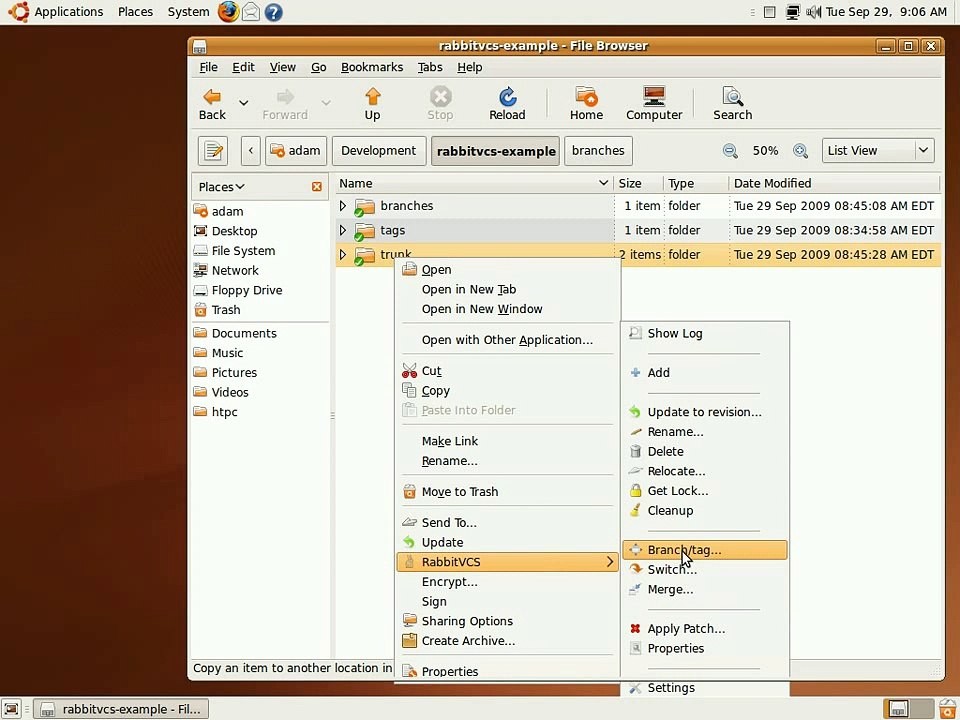Click the adam path button
Viewport: 960px width, 720px height.
tap(296, 151)
